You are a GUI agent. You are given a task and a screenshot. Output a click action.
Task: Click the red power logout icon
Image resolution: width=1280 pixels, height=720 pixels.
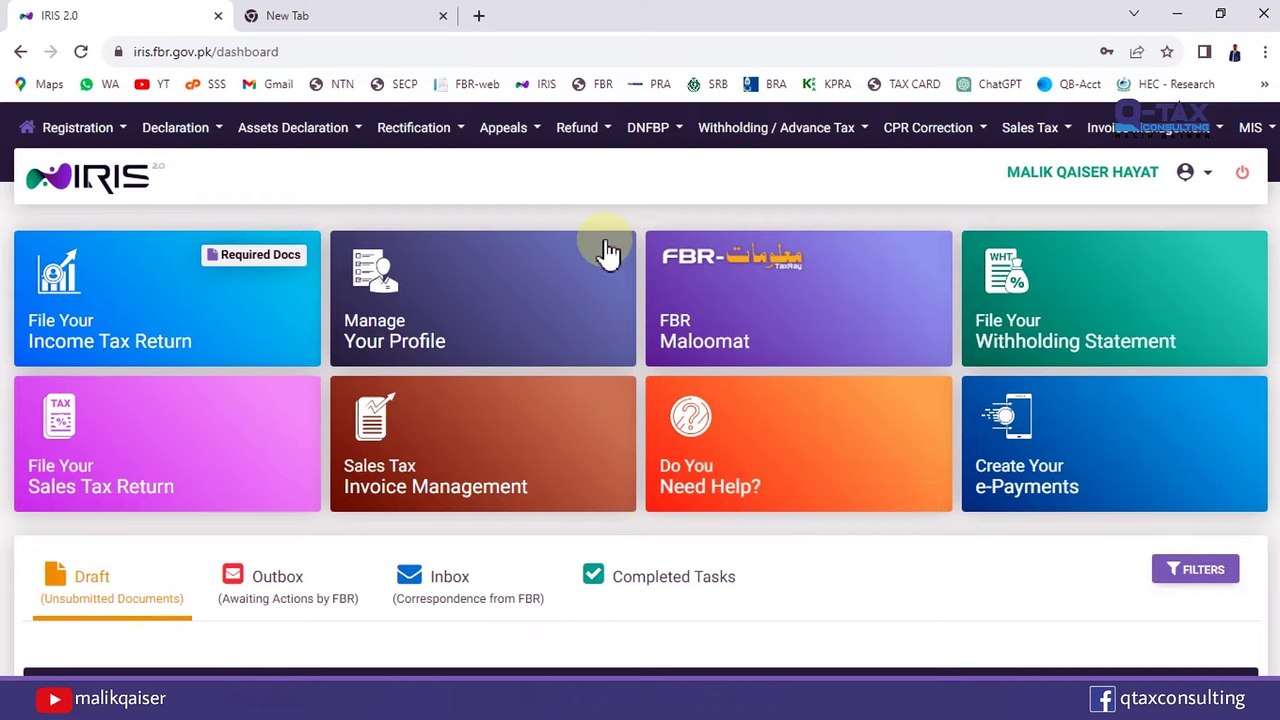pyautogui.click(x=1242, y=172)
